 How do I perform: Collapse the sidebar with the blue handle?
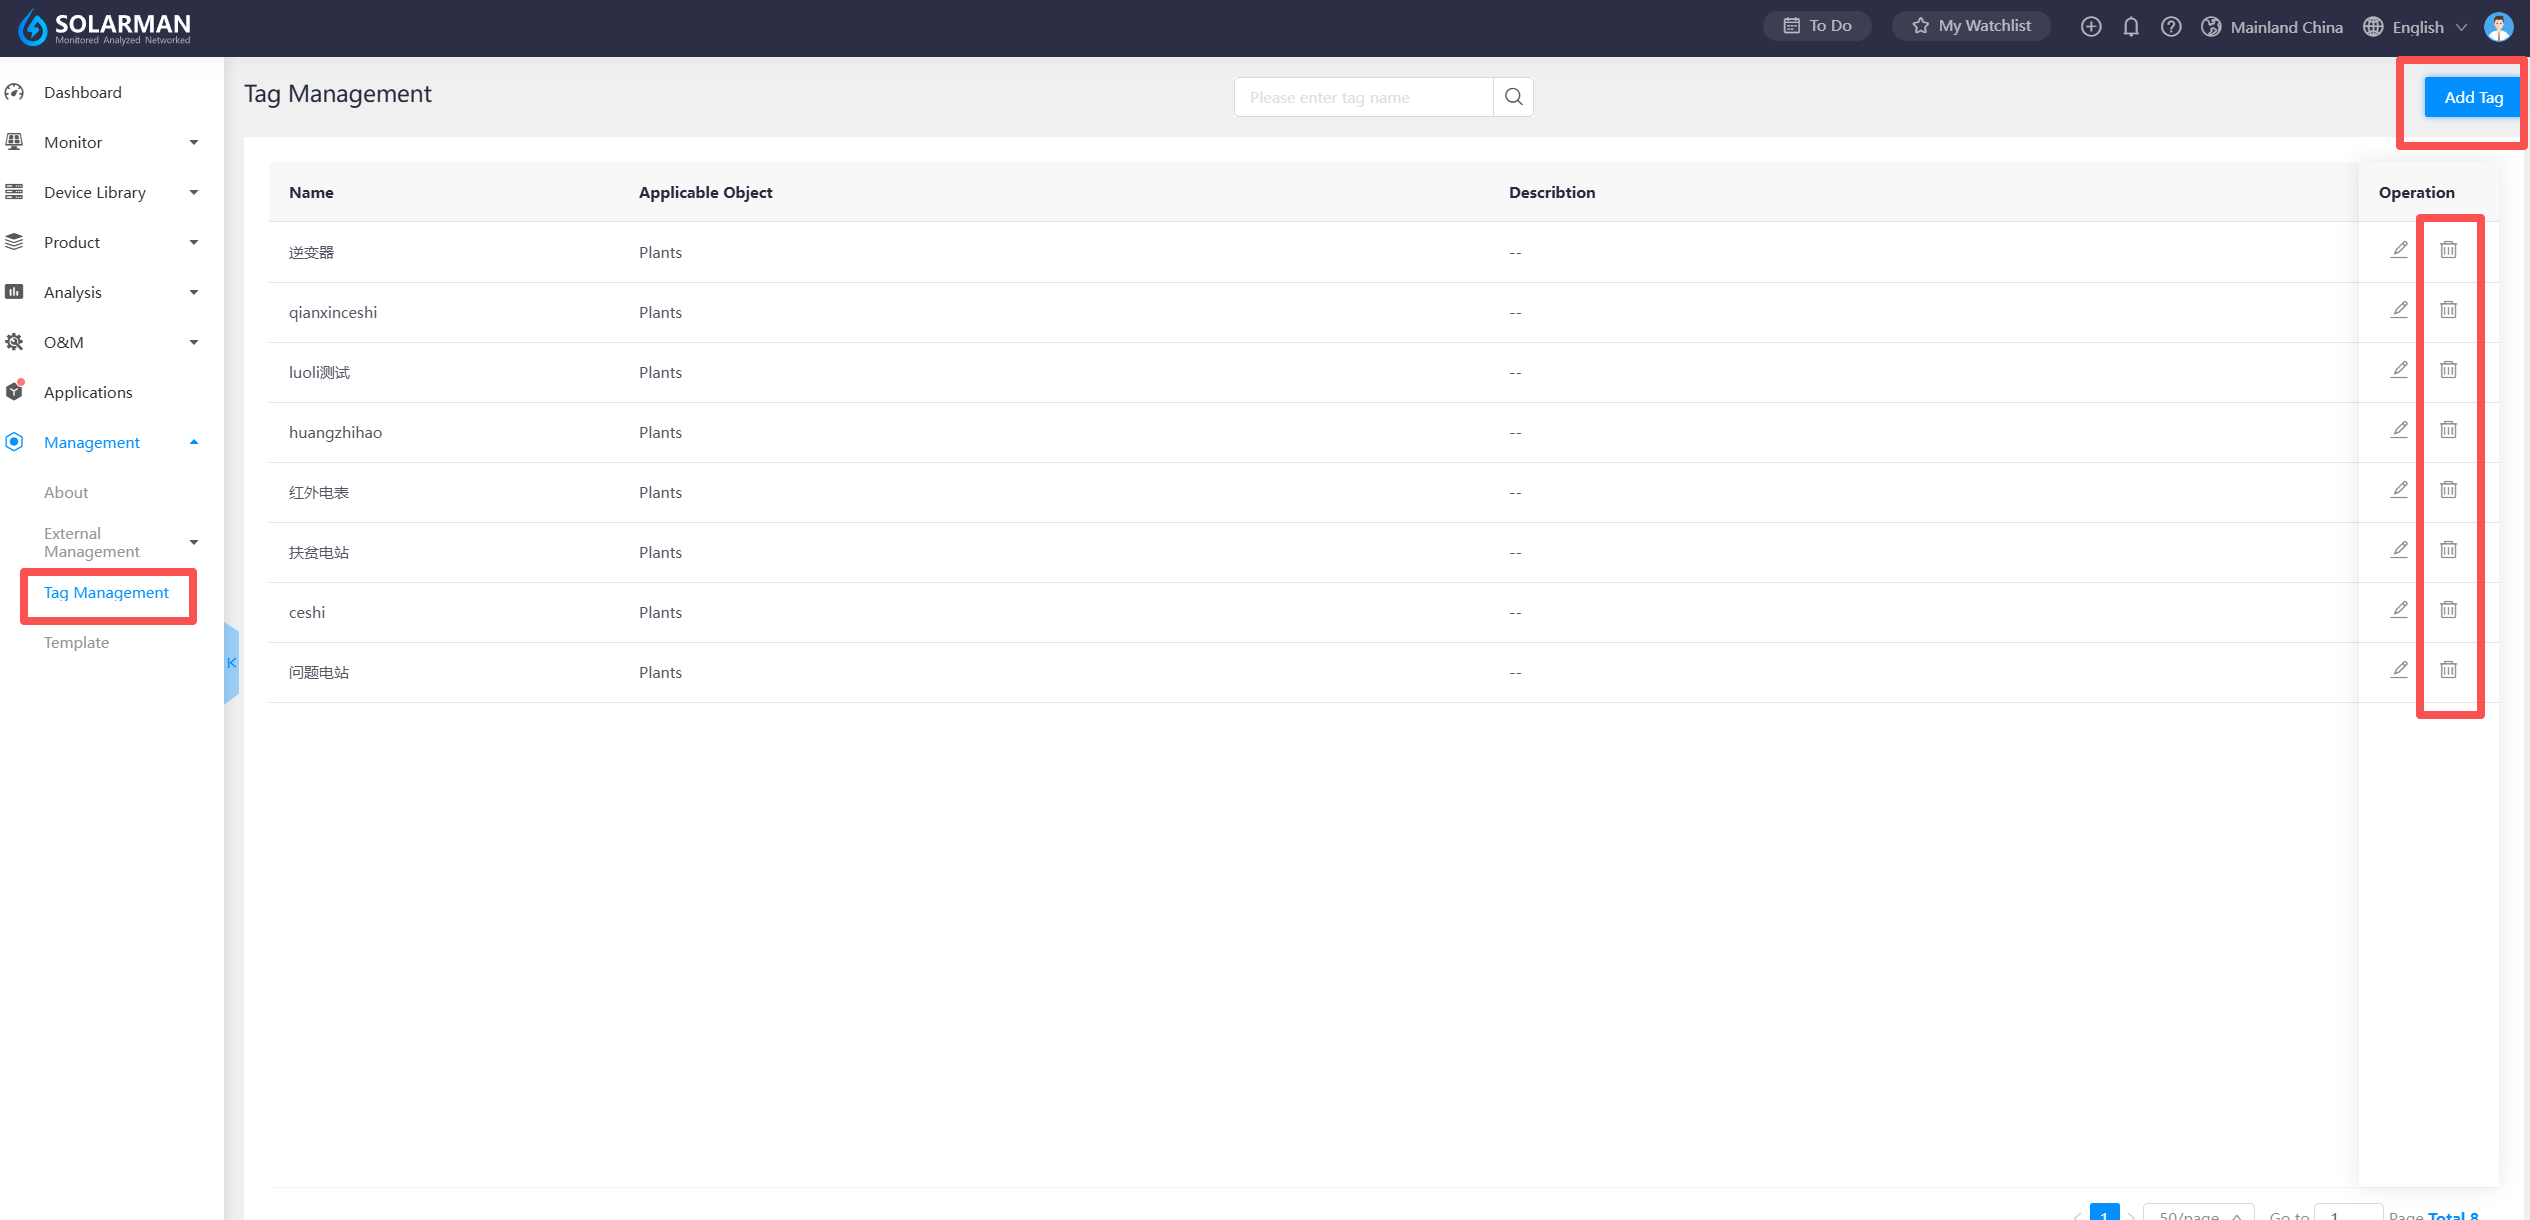click(x=231, y=663)
